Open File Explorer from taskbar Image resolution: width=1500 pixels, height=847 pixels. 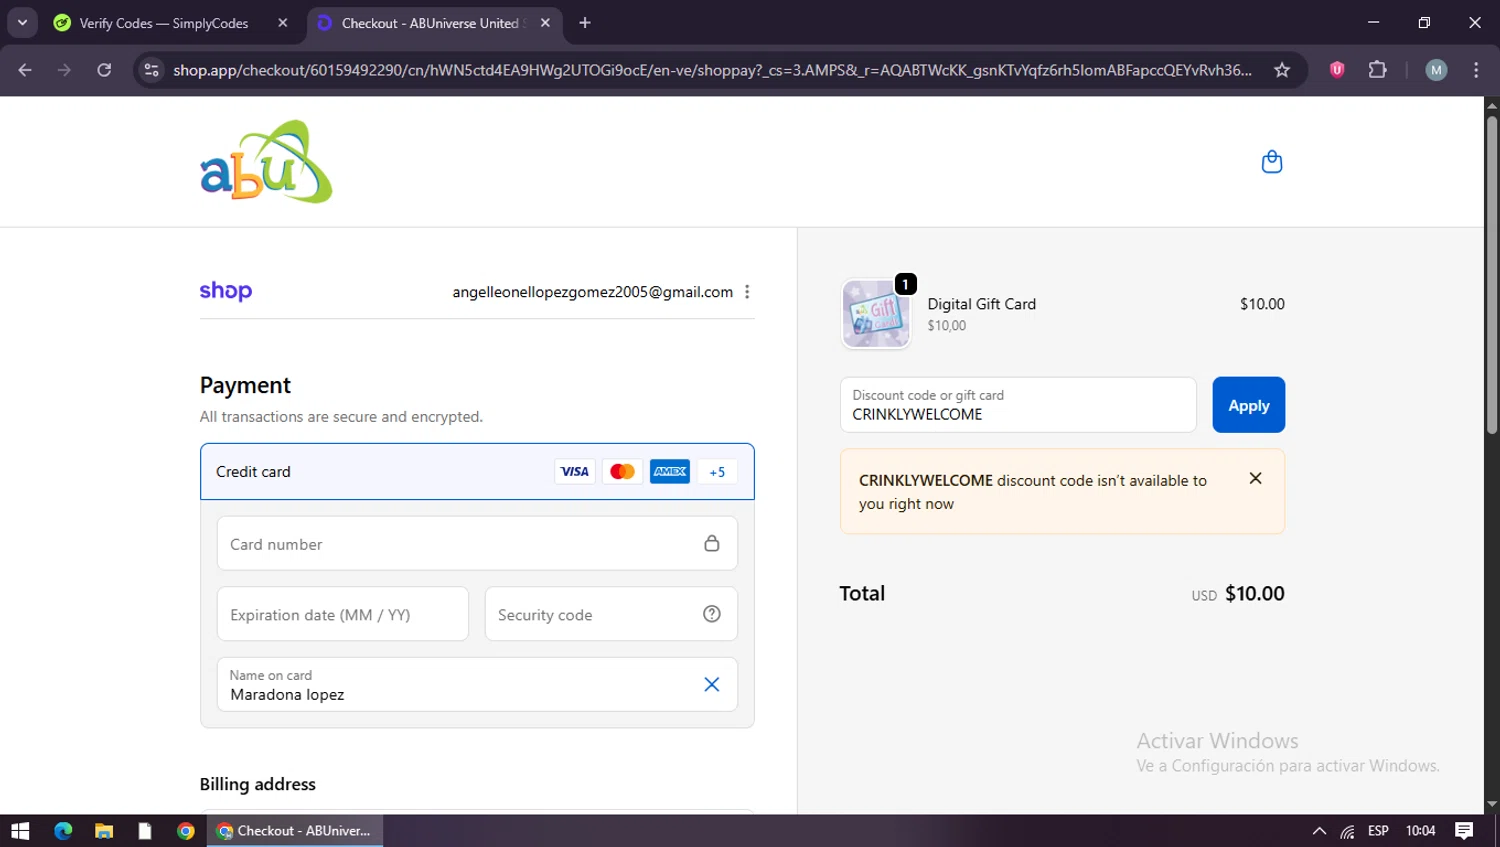tap(104, 831)
